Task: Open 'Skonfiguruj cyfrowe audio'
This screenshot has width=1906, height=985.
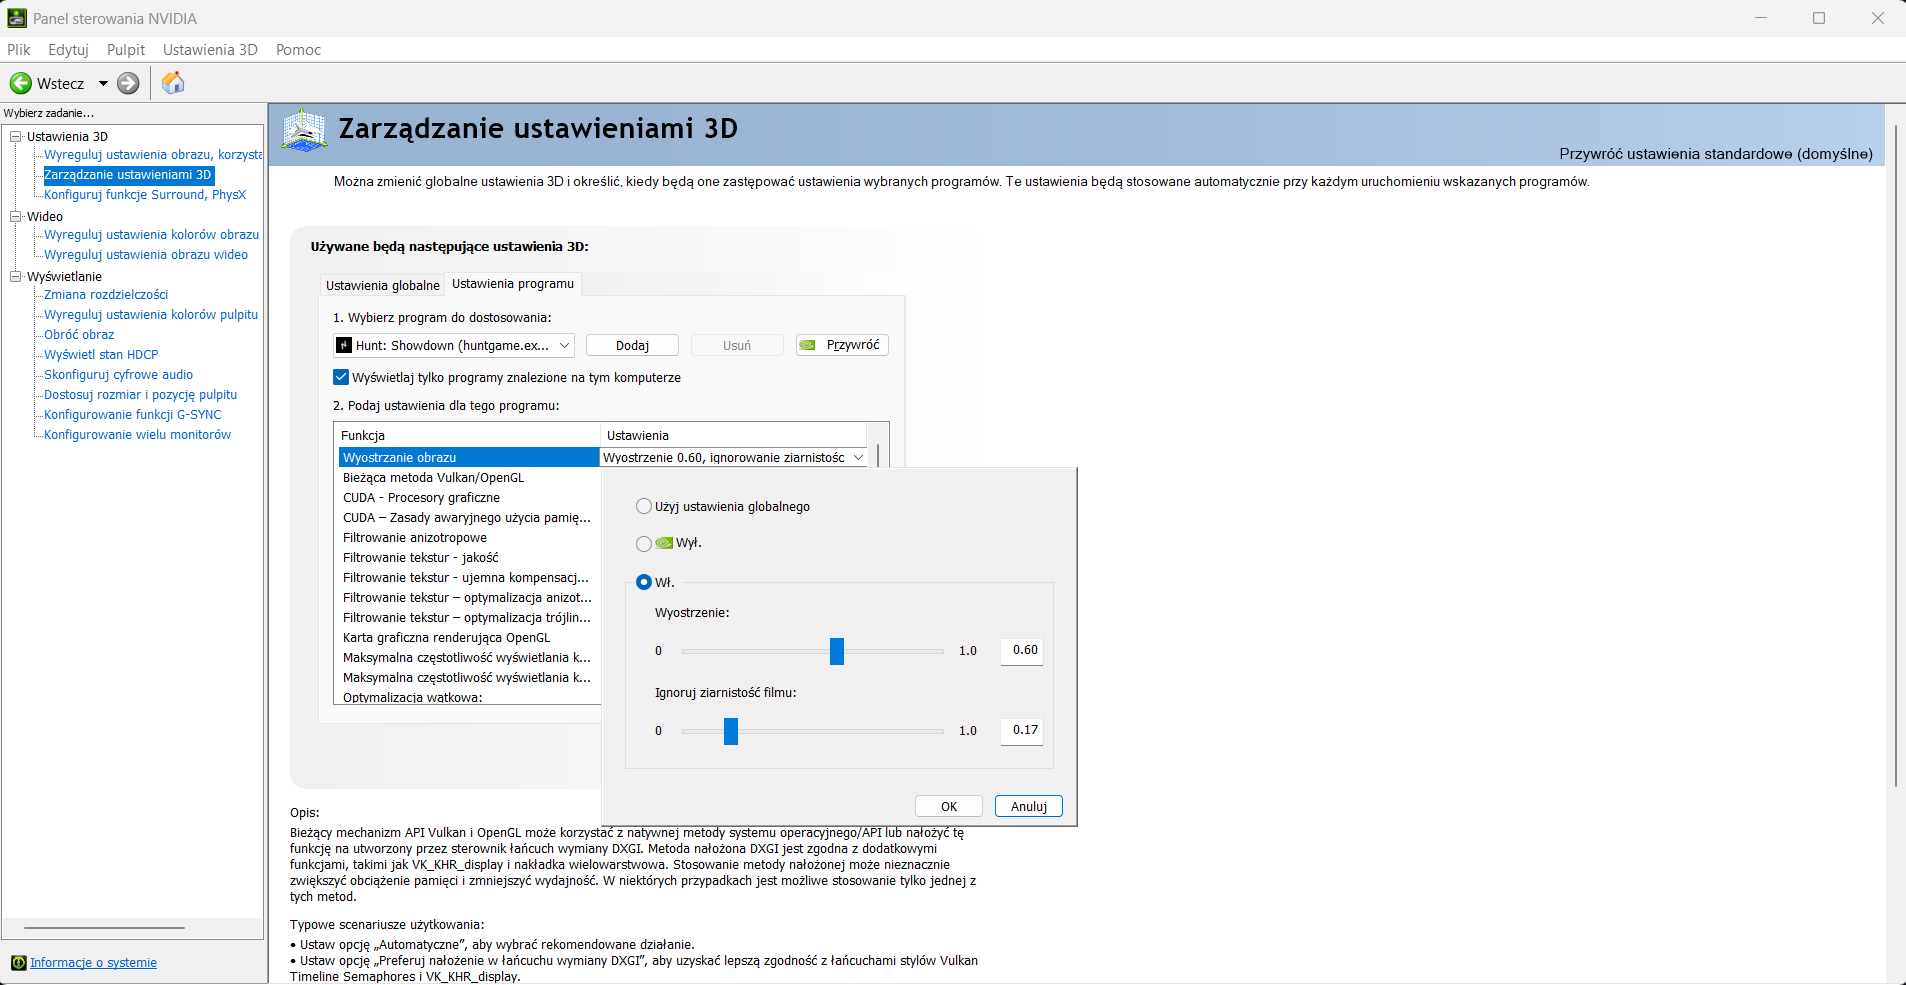Action: tap(119, 375)
